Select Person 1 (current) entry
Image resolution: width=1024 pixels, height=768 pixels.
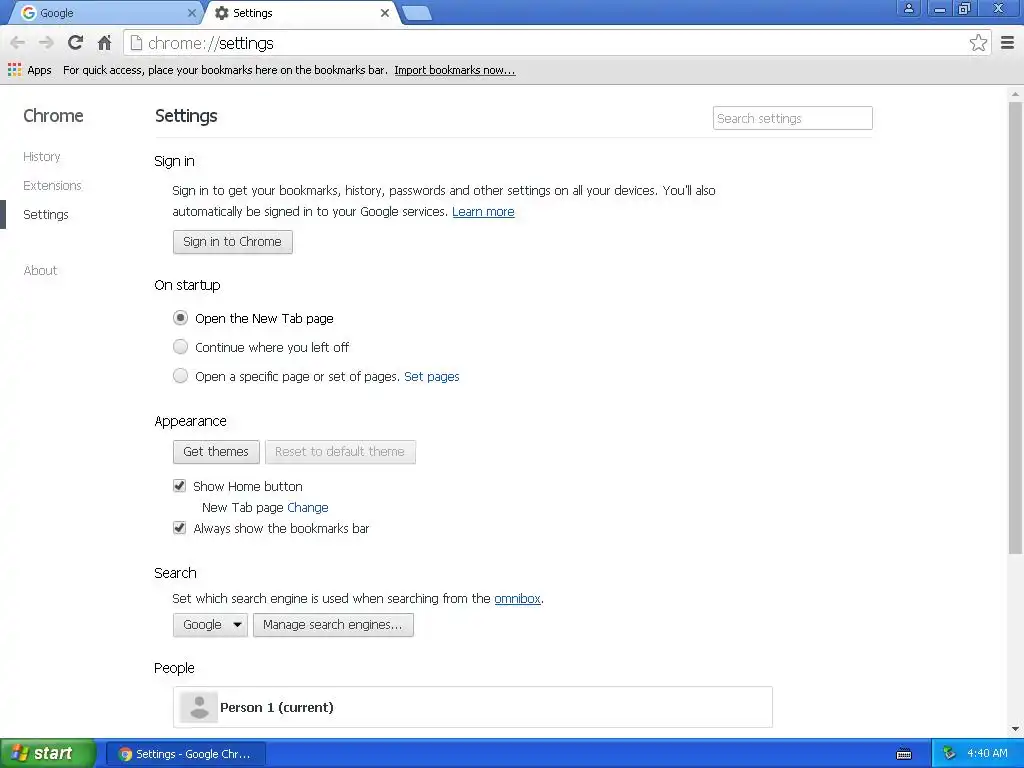click(x=473, y=707)
